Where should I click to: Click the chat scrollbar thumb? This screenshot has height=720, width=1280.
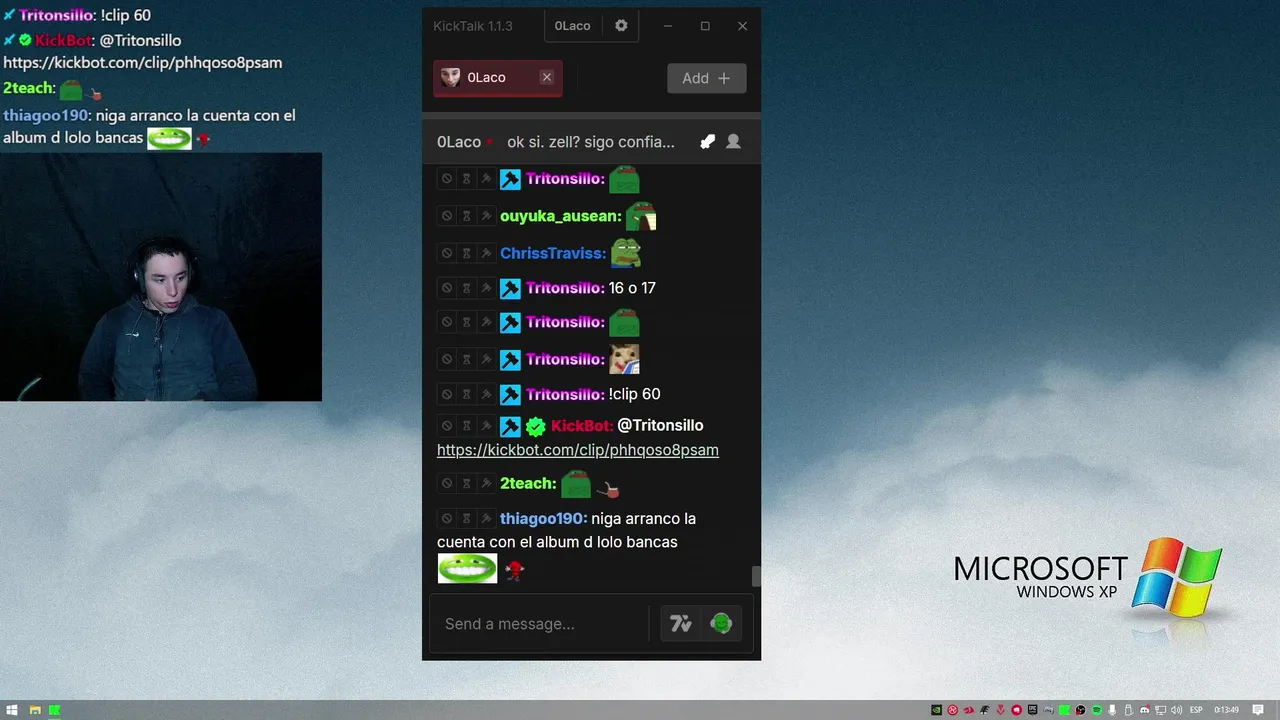[x=756, y=576]
